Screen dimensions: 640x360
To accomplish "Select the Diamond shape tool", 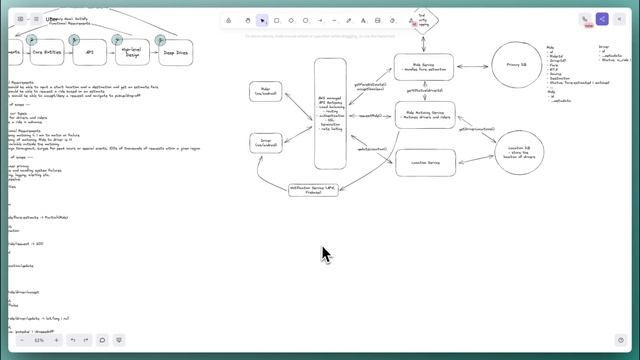I will click(291, 20).
